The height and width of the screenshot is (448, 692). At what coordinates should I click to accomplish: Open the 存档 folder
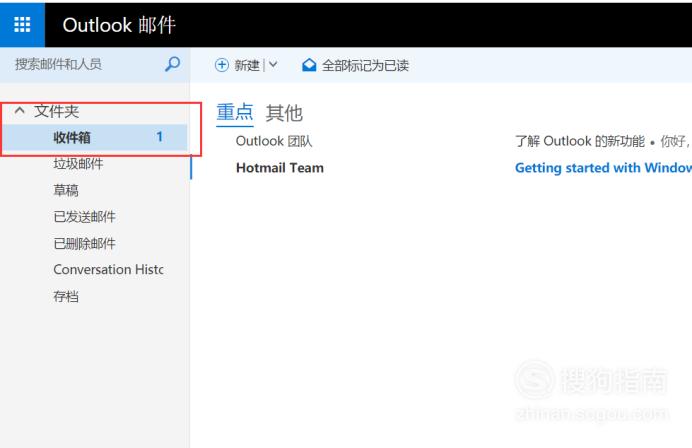[66, 296]
